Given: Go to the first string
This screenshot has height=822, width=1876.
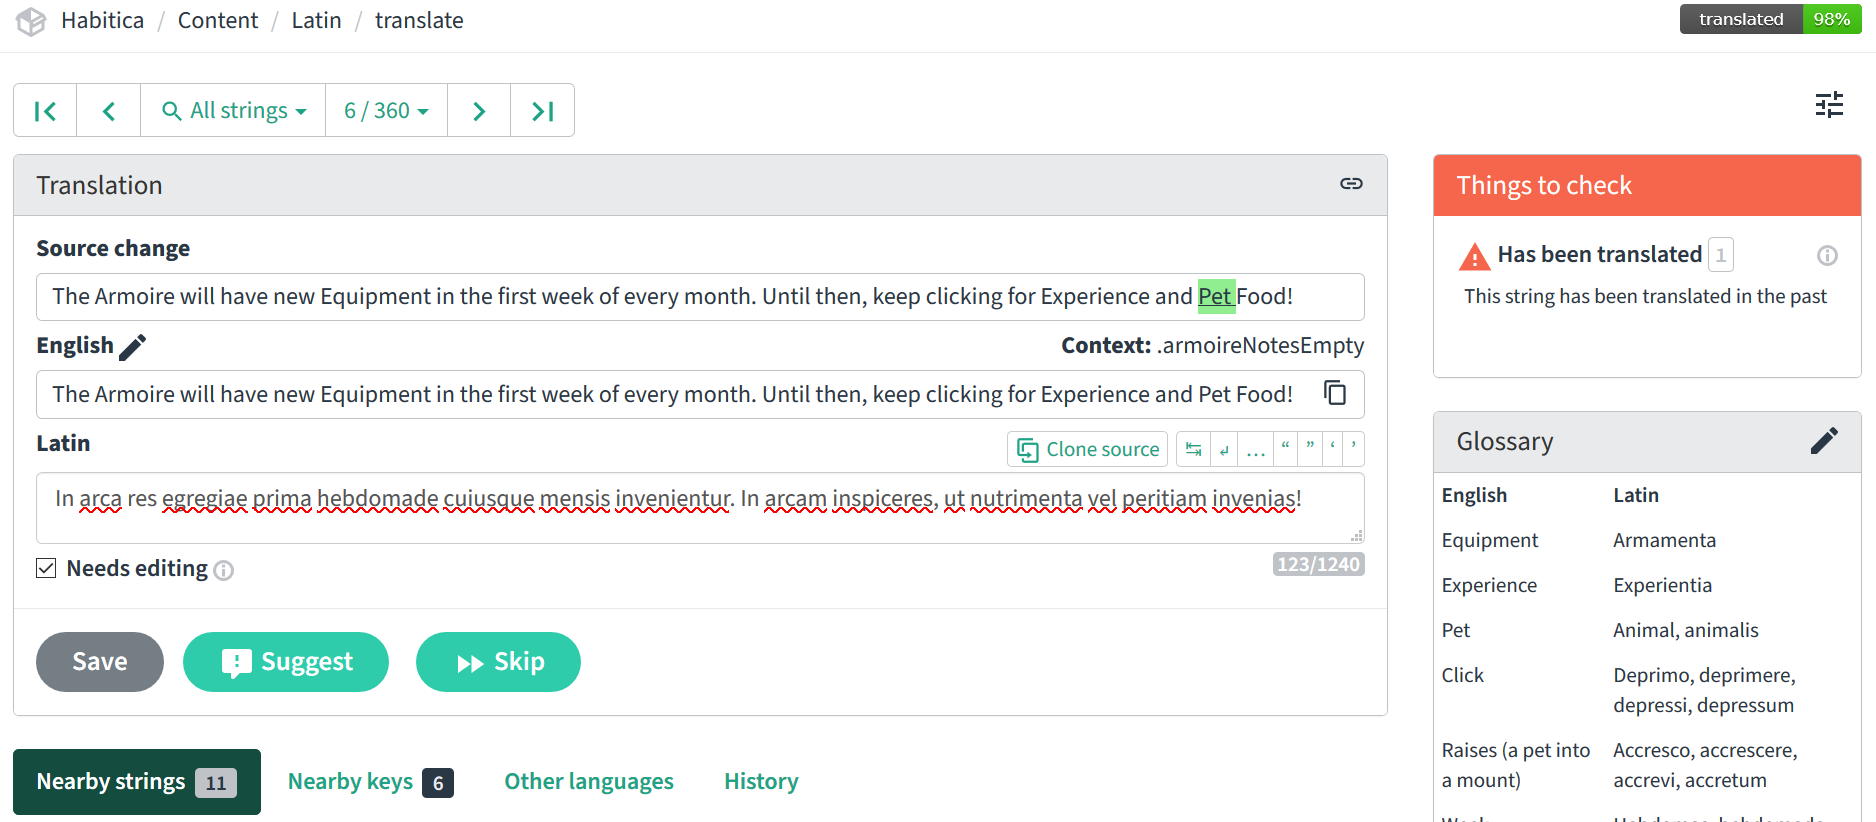Looking at the screenshot, I should click(45, 111).
